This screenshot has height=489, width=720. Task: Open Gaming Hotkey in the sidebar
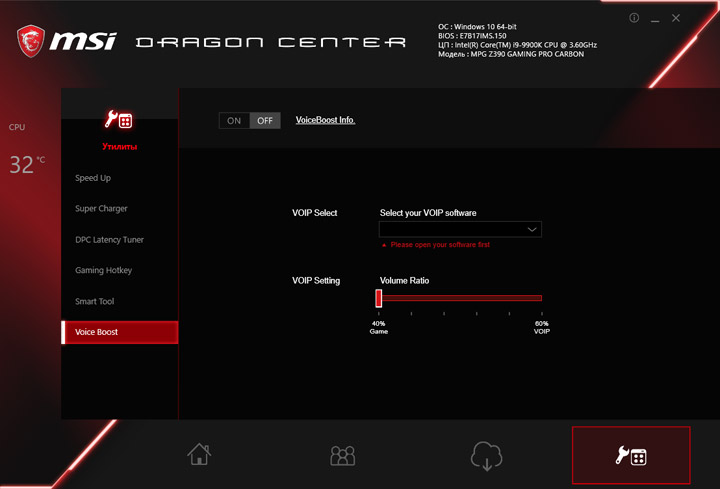[103, 270]
